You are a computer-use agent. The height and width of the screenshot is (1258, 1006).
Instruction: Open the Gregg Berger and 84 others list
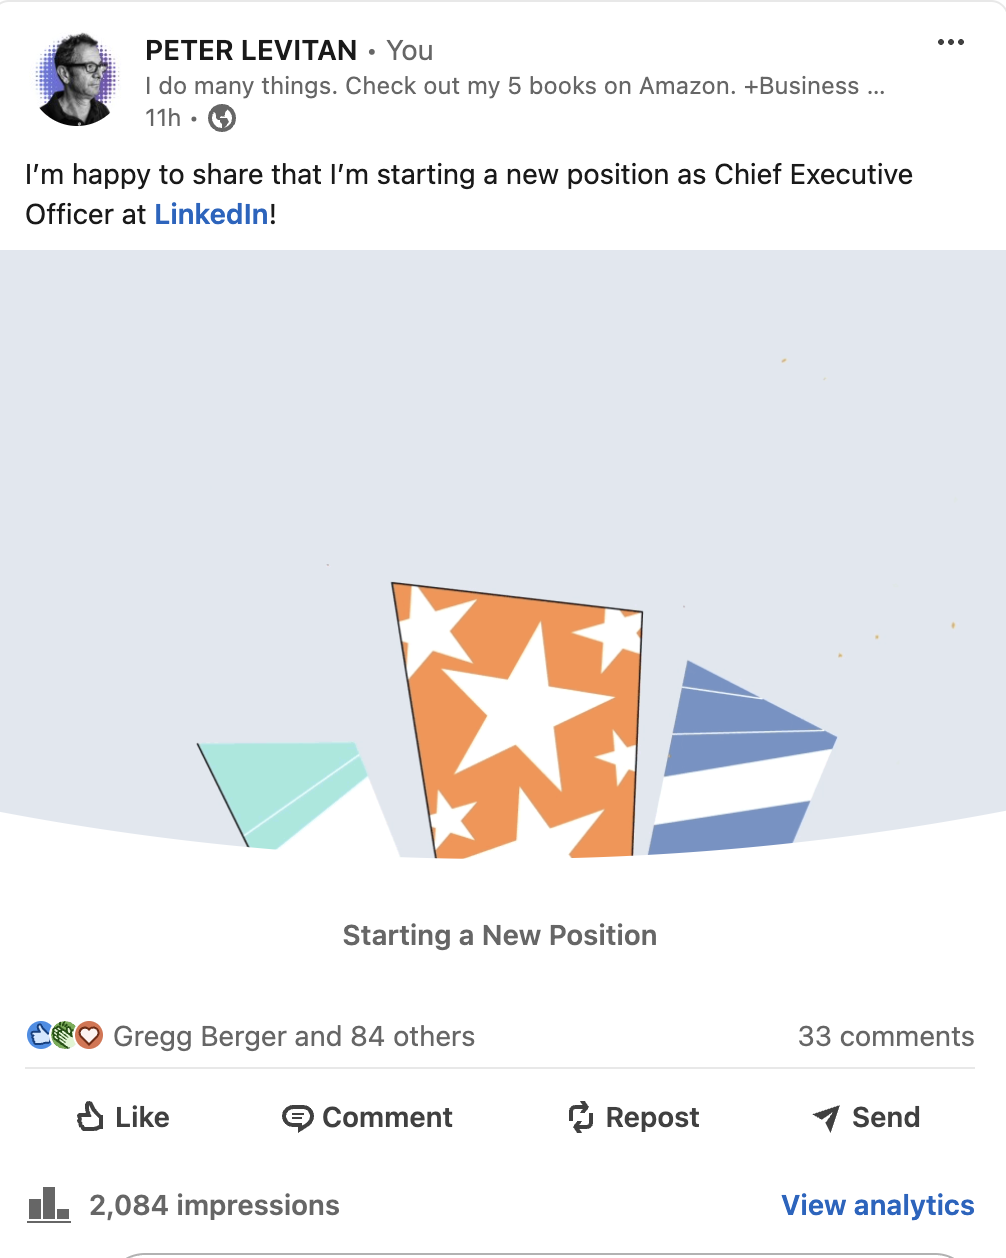point(294,1036)
